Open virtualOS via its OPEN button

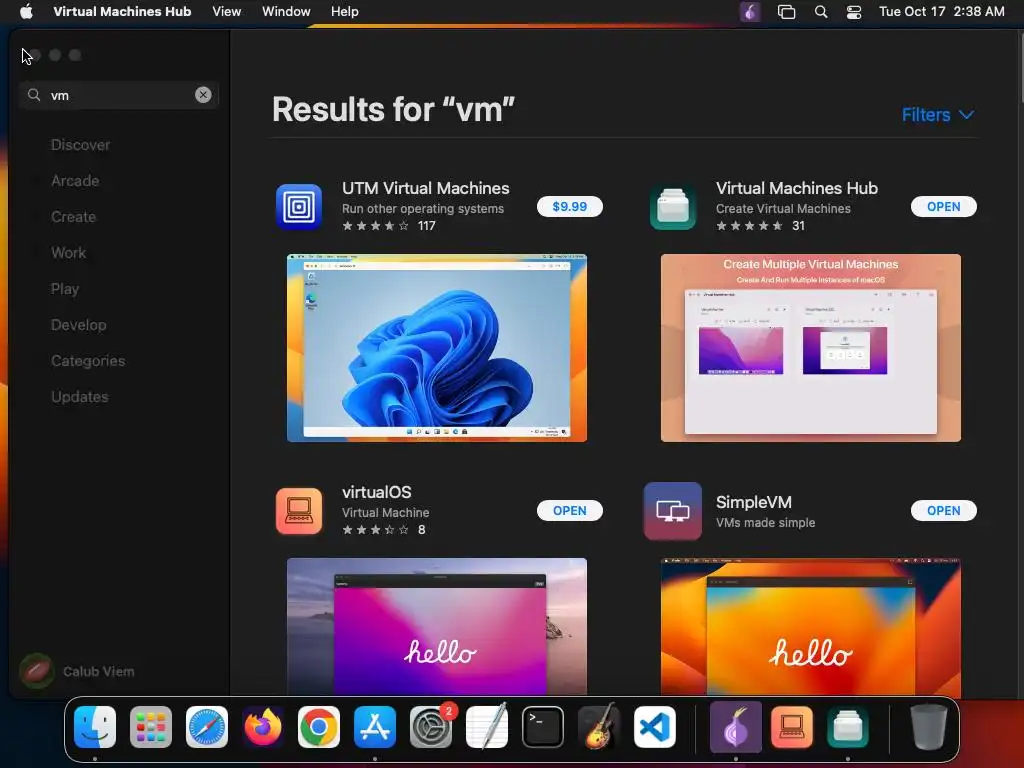pyautogui.click(x=569, y=511)
